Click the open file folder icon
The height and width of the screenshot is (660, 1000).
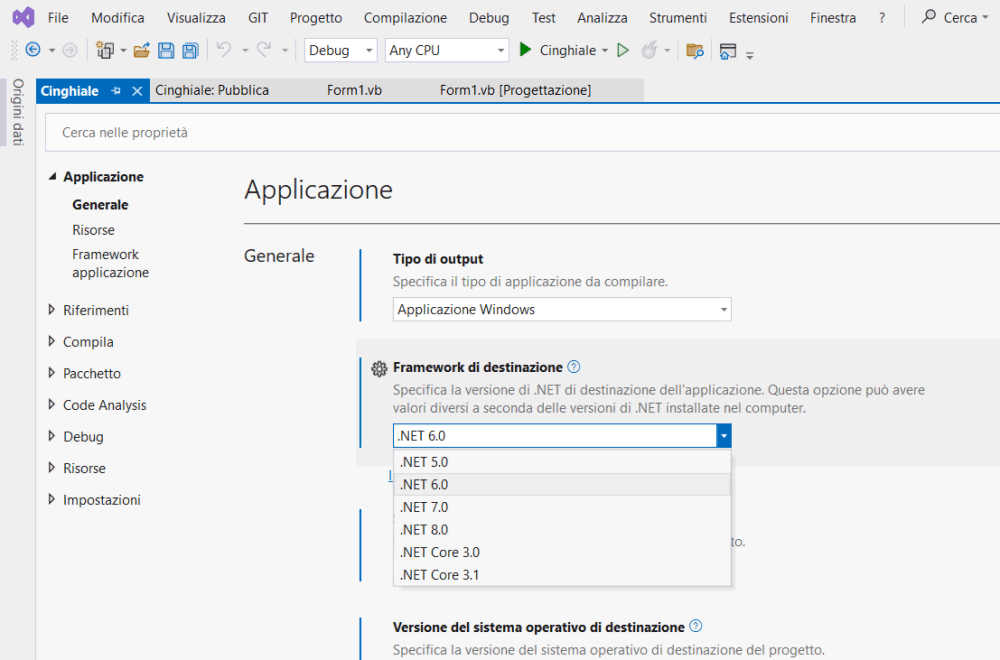click(141, 50)
